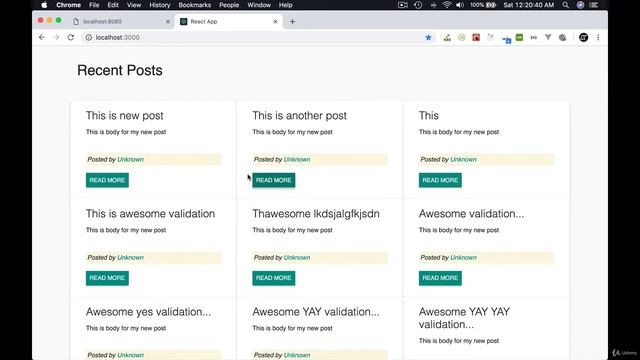Open the People menu
Viewport: 640px width, 360px height.
pyautogui.click(x=229, y=5)
